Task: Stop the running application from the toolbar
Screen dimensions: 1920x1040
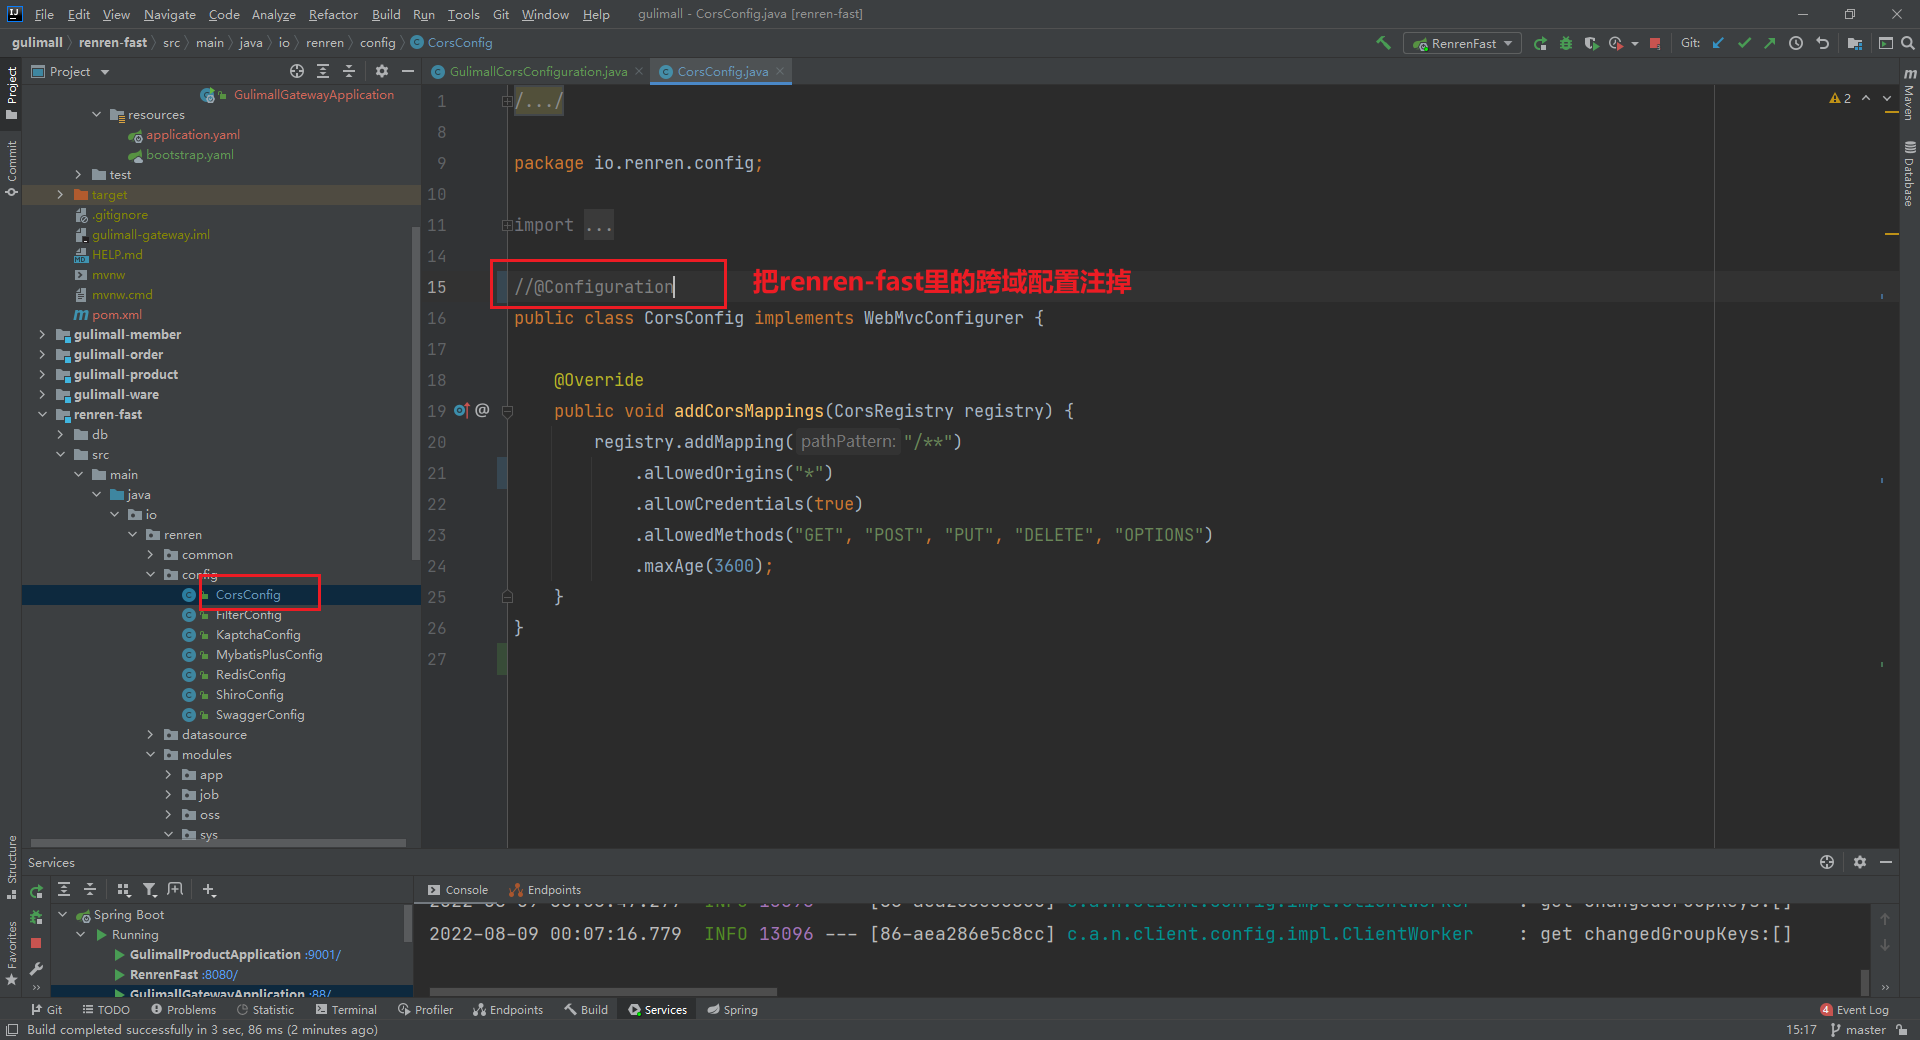Action: pyautogui.click(x=1655, y=43)
